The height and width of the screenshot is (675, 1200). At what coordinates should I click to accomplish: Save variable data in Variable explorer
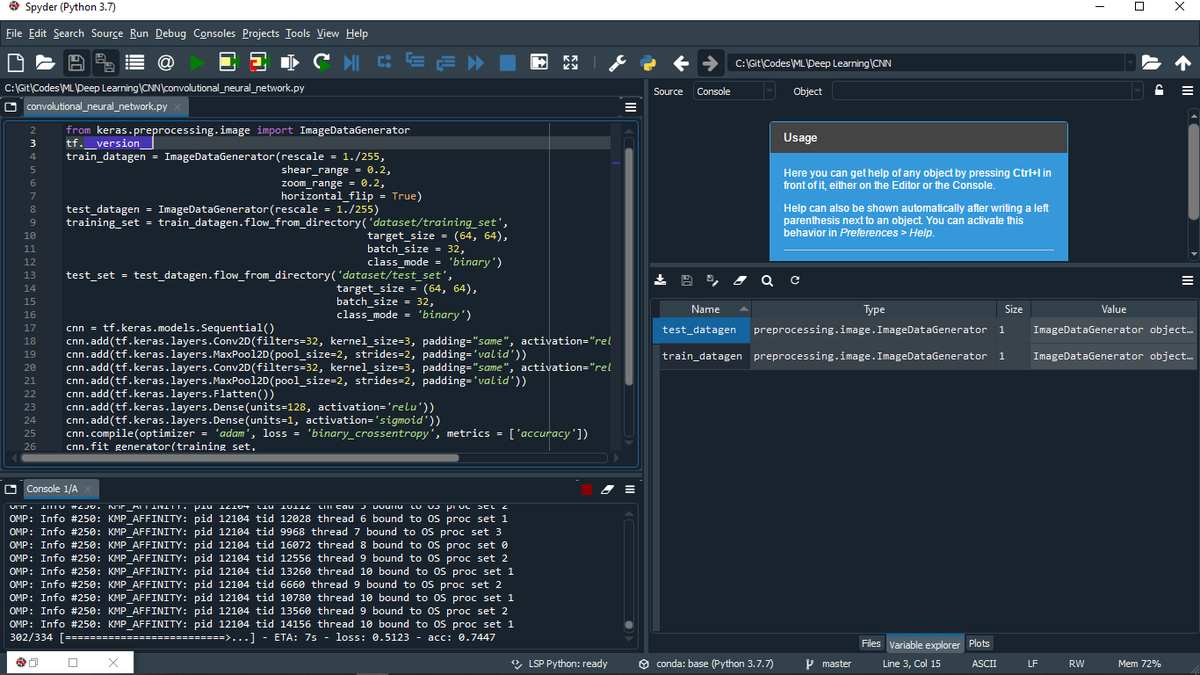[687, 280]
